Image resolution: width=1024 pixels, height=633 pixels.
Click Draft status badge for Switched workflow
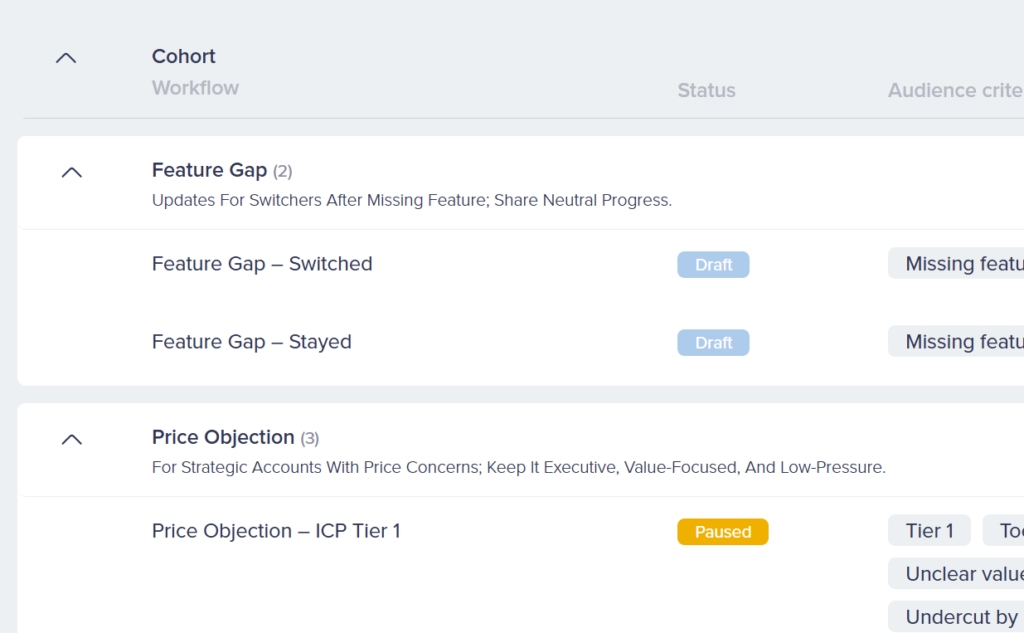click(x=713, y=265)
